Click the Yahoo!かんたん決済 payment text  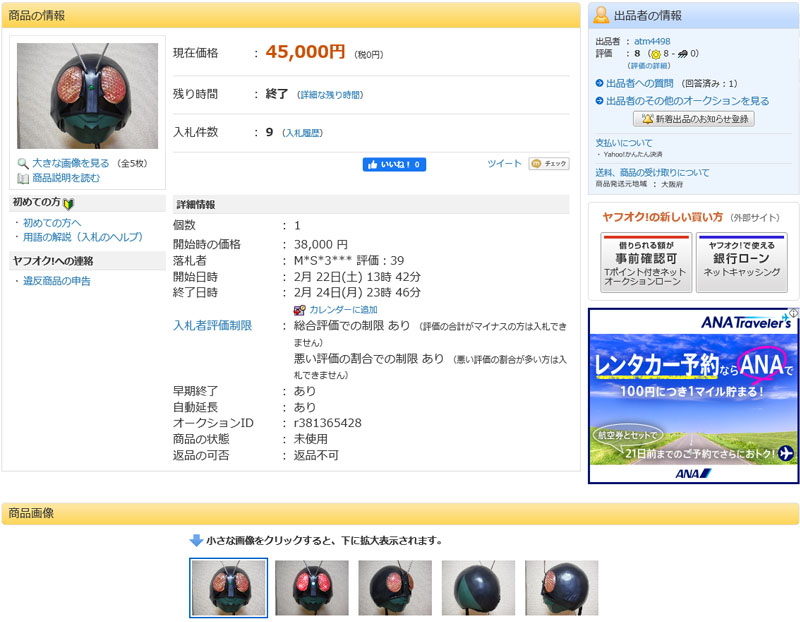(x=633, y=154)
